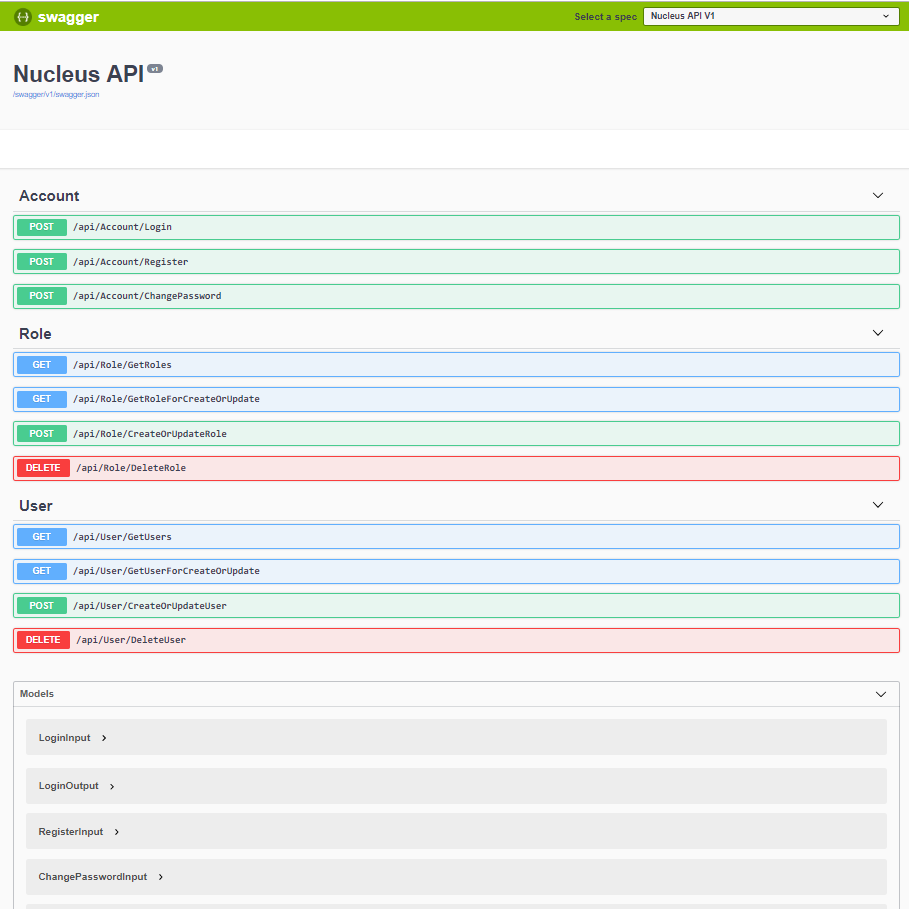Collapse the Models section chevron
The height and width of the screenshot is (909, 909).
pyautogui.click(x=881, y=694)
